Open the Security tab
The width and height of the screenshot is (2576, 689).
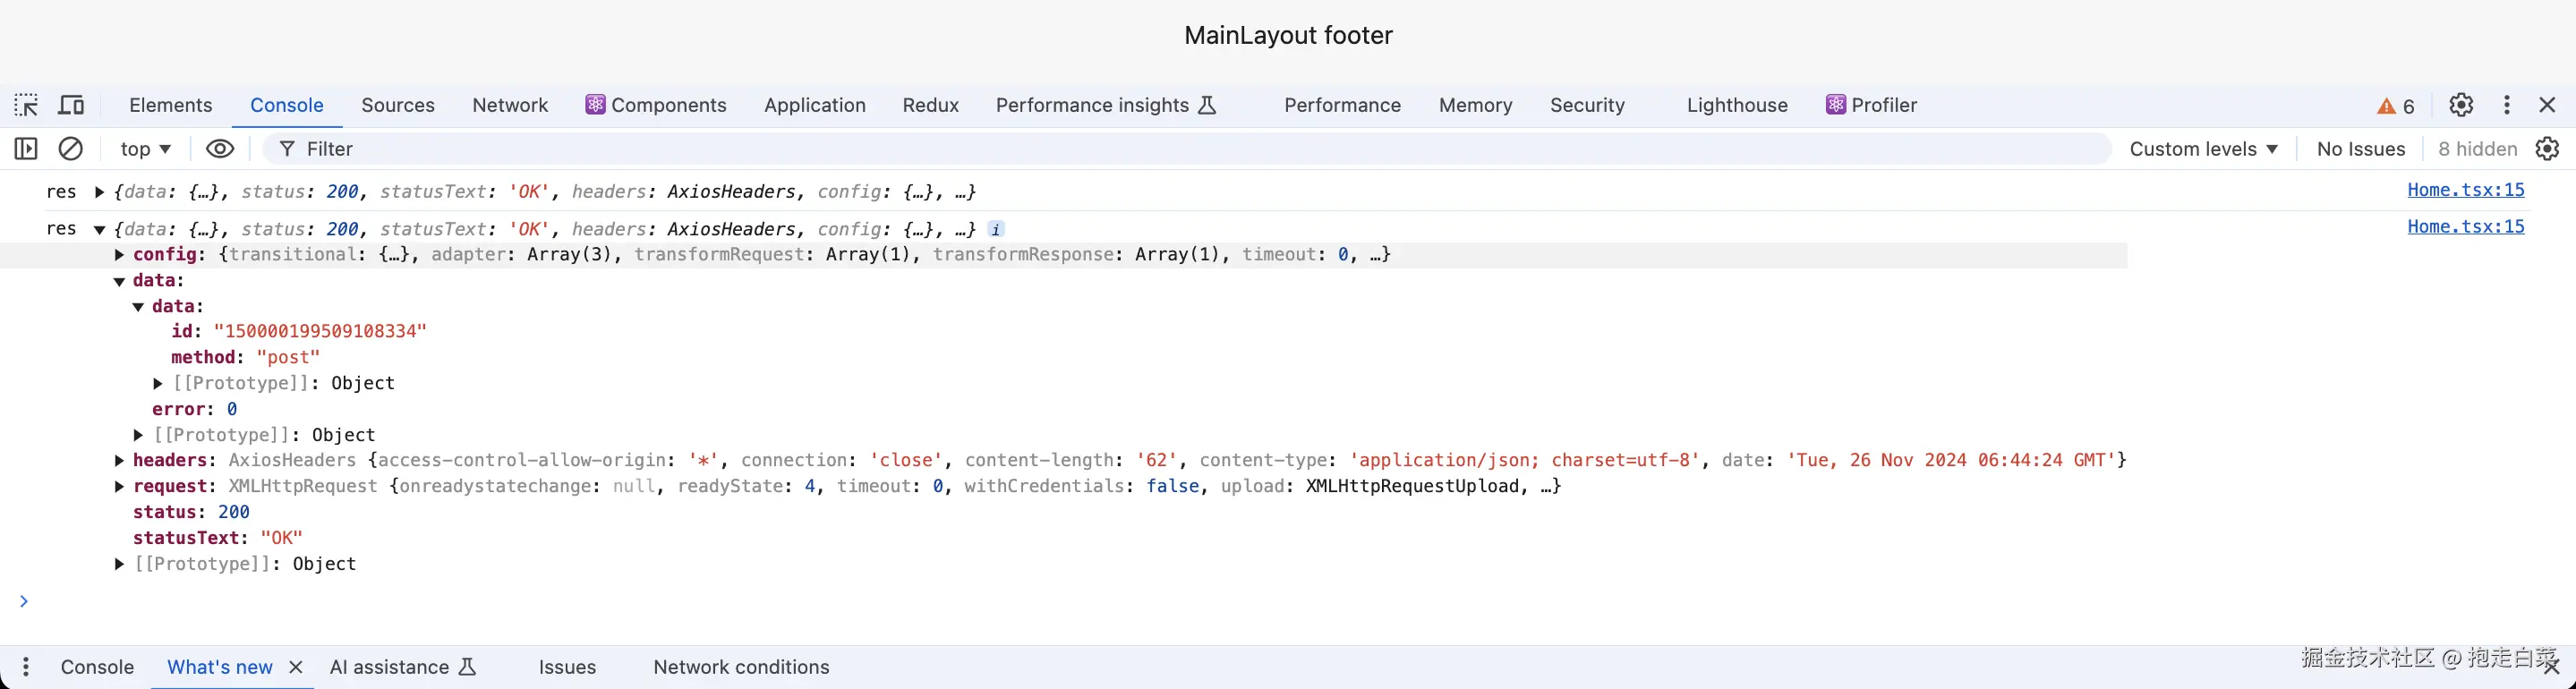[1587, 105]
